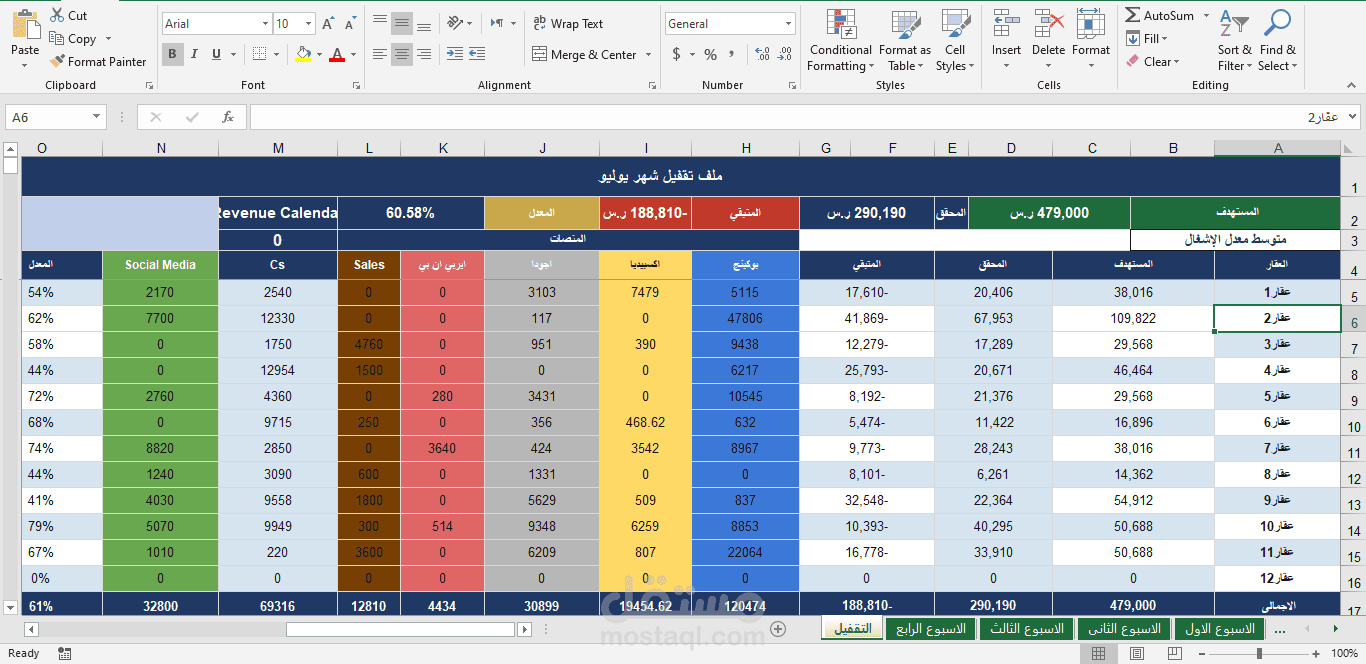
Task: Click the zoom slider handle
Action: click(x=1259, y=653)
